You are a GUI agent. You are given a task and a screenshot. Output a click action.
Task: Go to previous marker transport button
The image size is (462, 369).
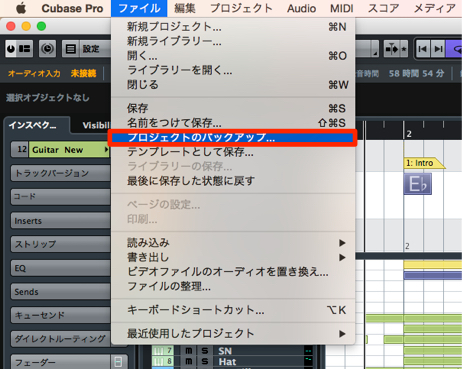(x=423, y=49)
